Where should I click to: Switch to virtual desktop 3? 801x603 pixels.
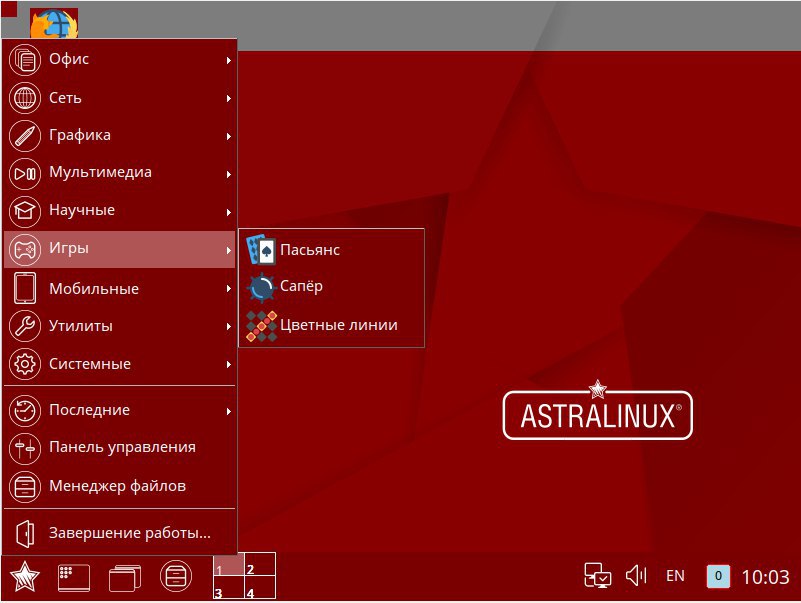point(229,587)
